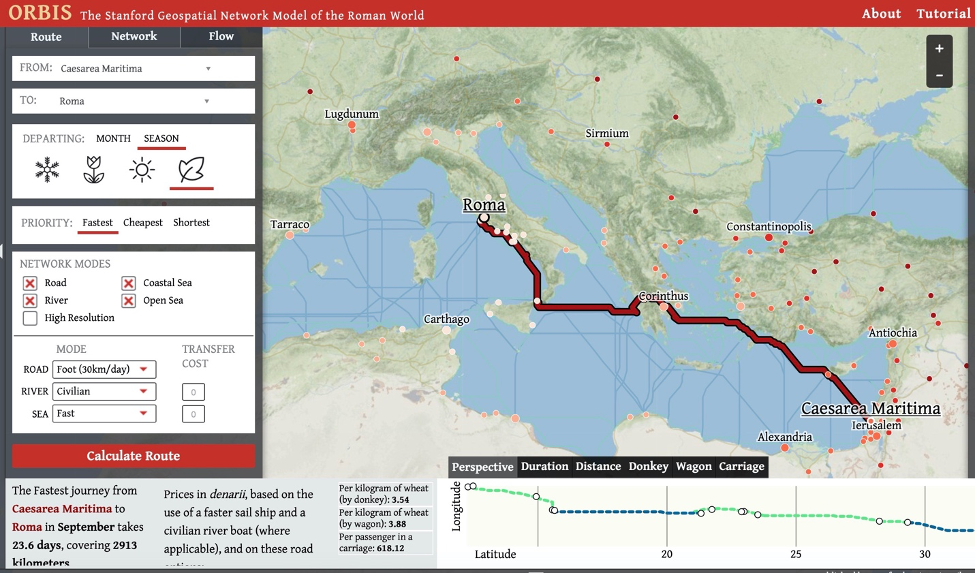The image size is (977, 575).
Task: Open the SEA mode dropdown Fast
Action: 104,414
